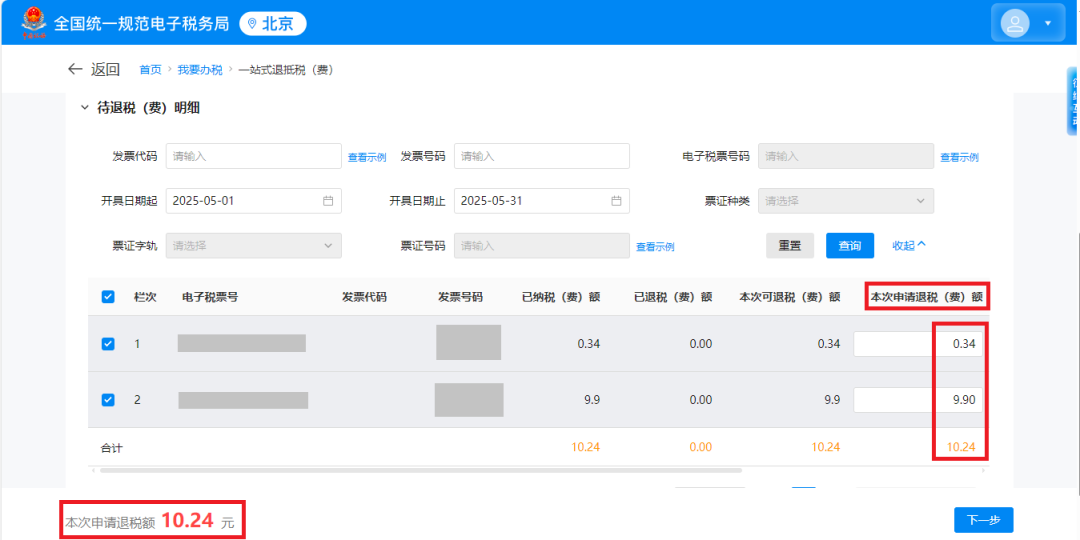Open the 票证字轨 dropdown
Viewport: 1080px width, 540px height.
(253, 246)
